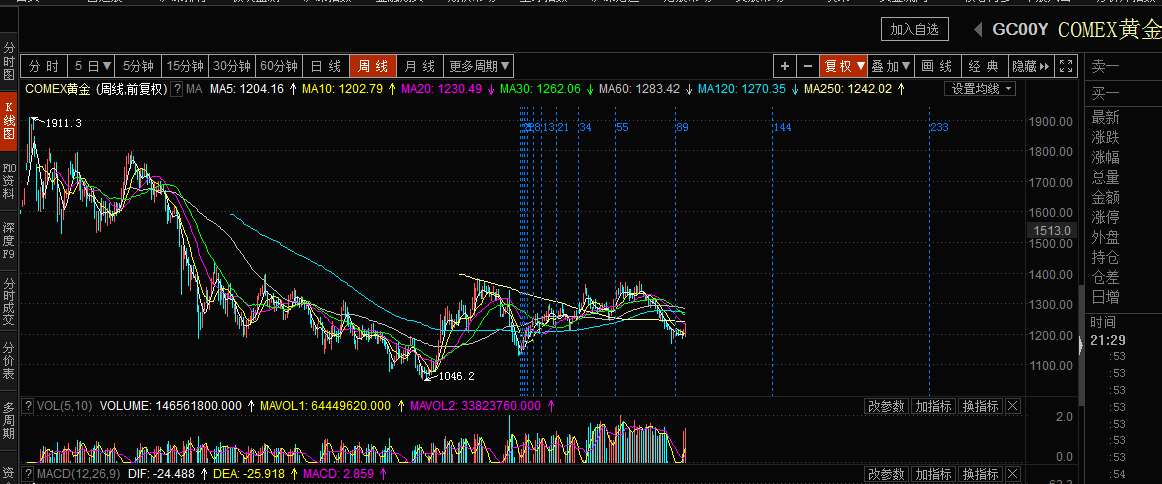1162x484 pixels.
Task: Toggle fullscreen chart view icon
Action: [x=1066, y=66]
